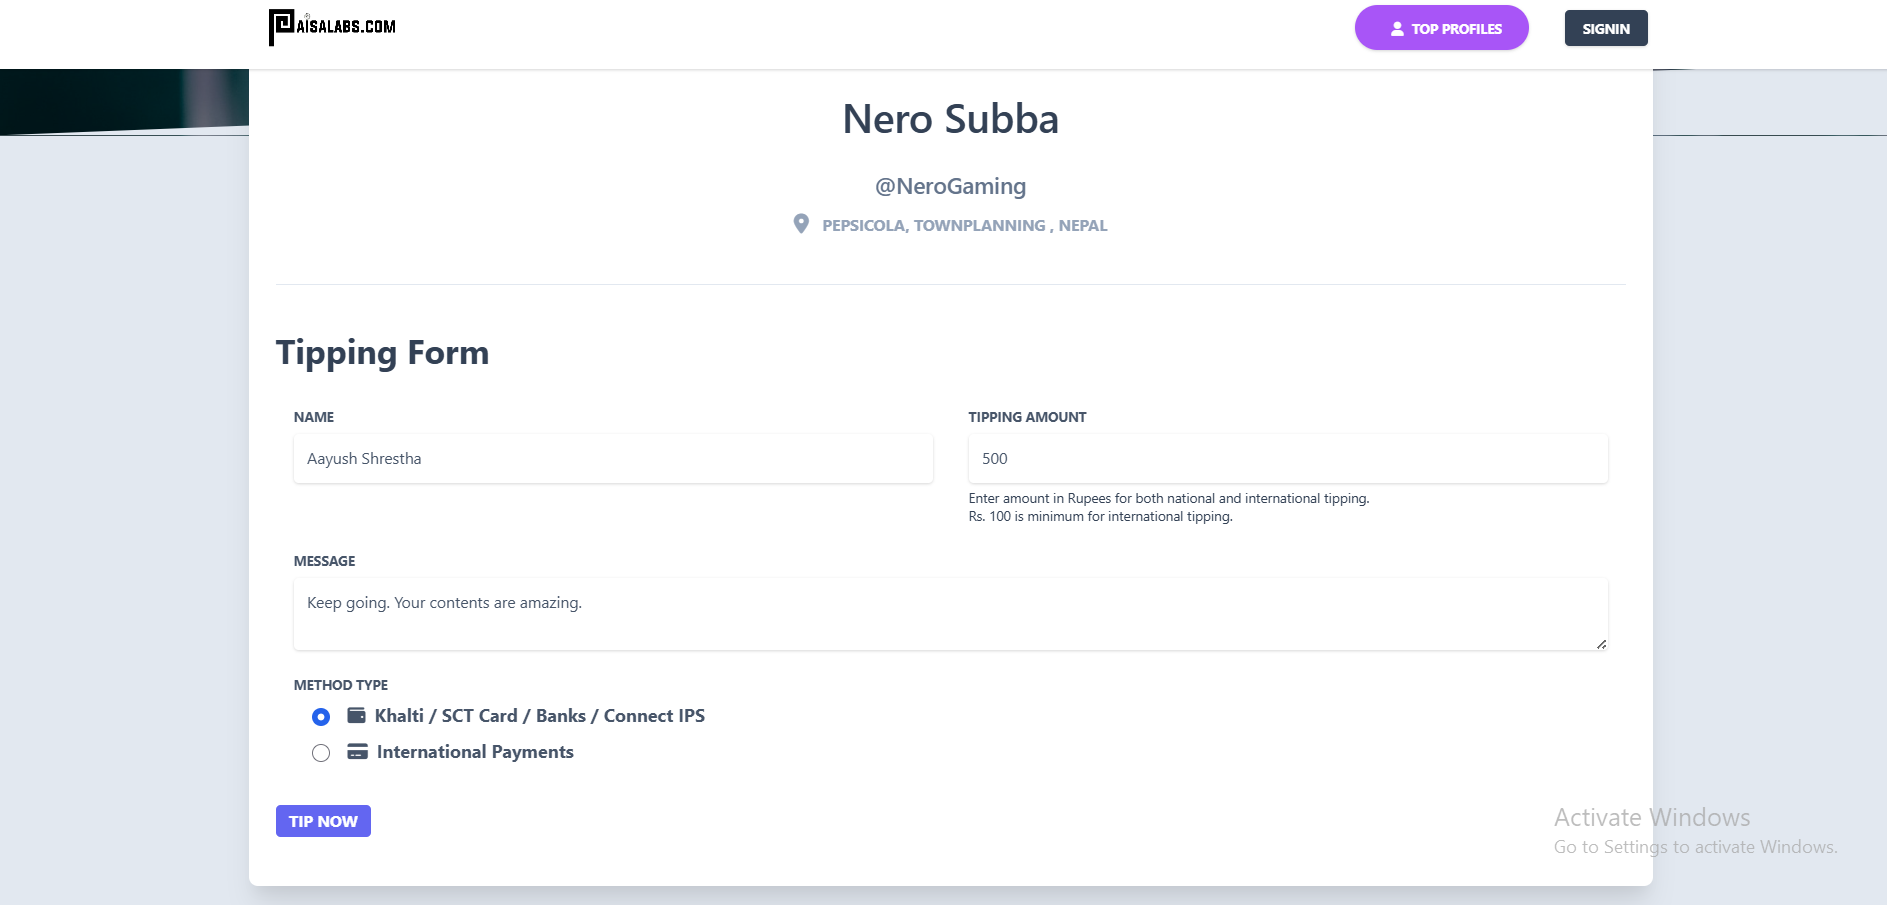
Task: Focus the Name input field
Action: [x=613, y=459]
